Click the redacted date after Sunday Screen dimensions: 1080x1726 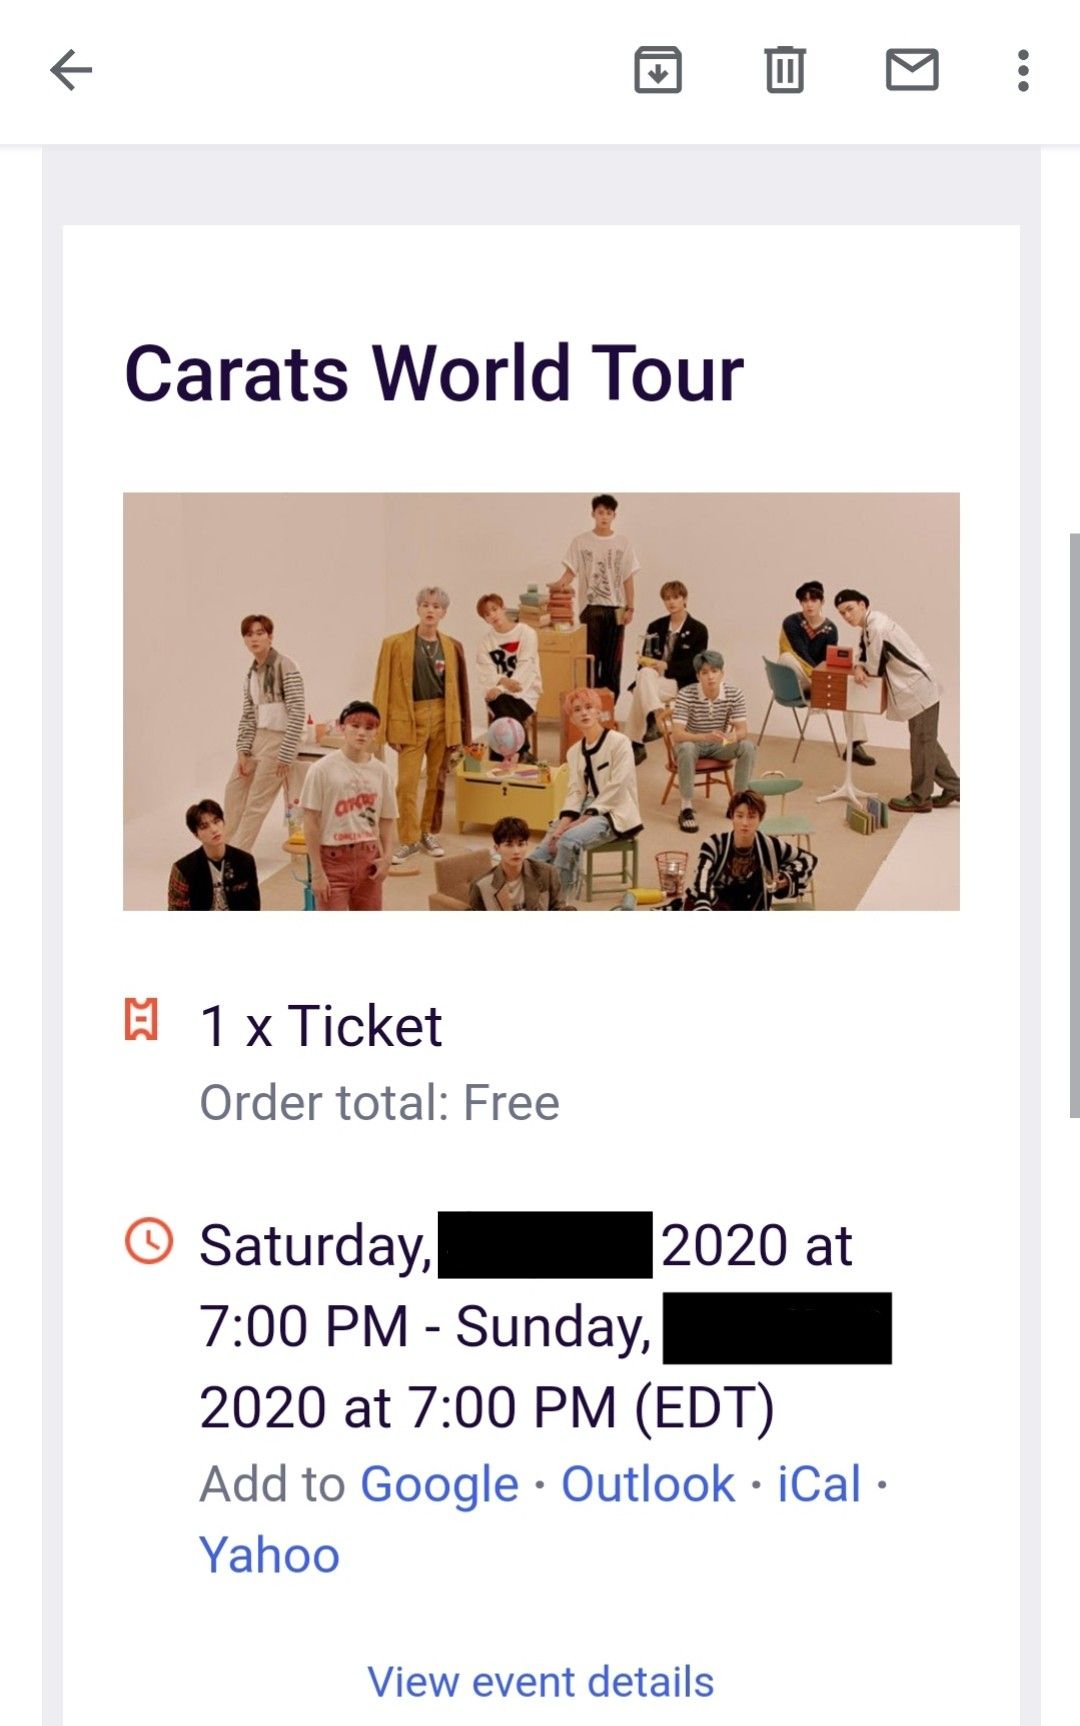click(777, 1328)
